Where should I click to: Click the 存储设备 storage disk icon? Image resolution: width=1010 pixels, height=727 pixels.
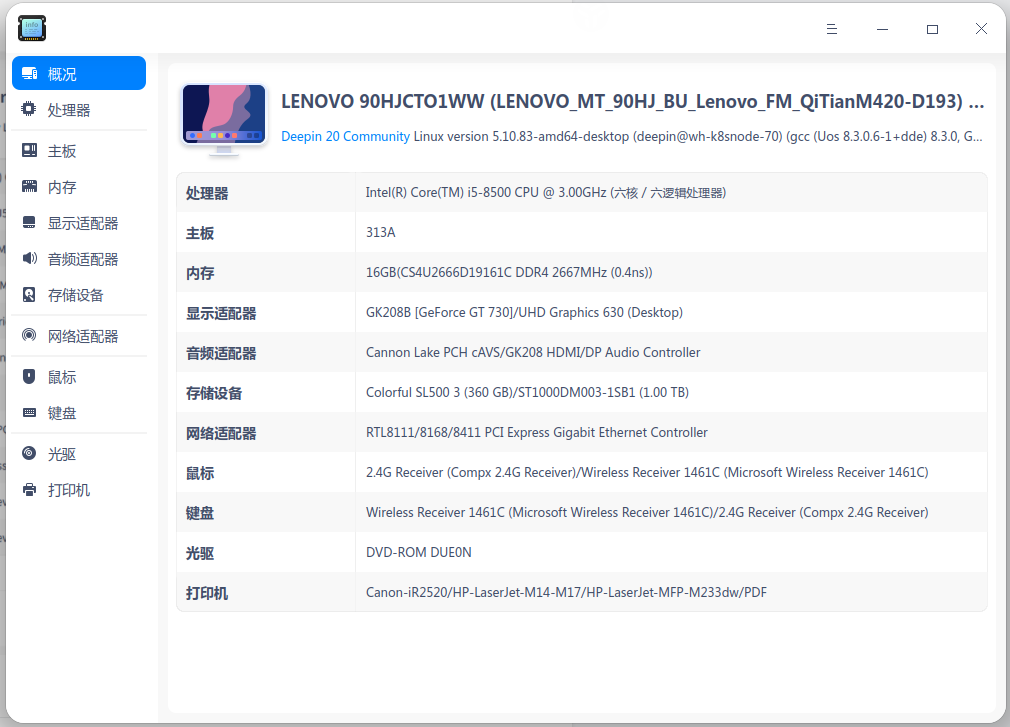[29, 294]
